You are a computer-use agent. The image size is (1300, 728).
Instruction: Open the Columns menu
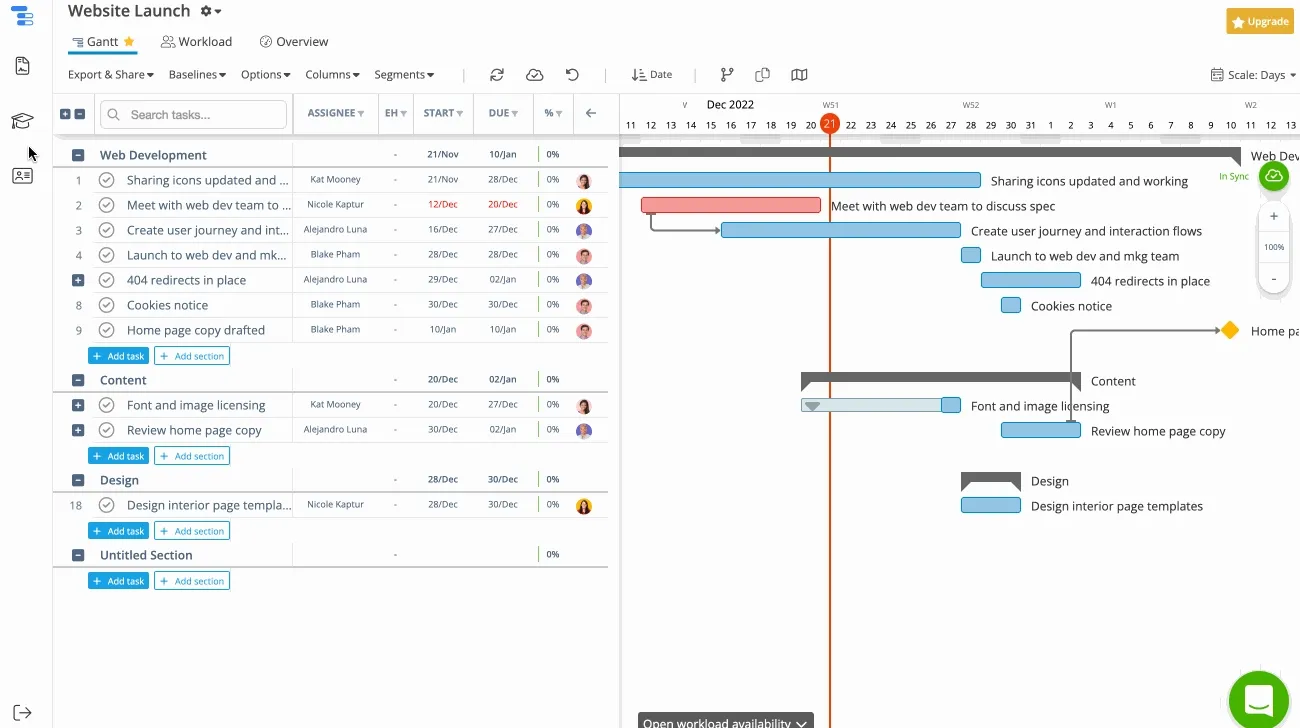[x=333, y=75]
